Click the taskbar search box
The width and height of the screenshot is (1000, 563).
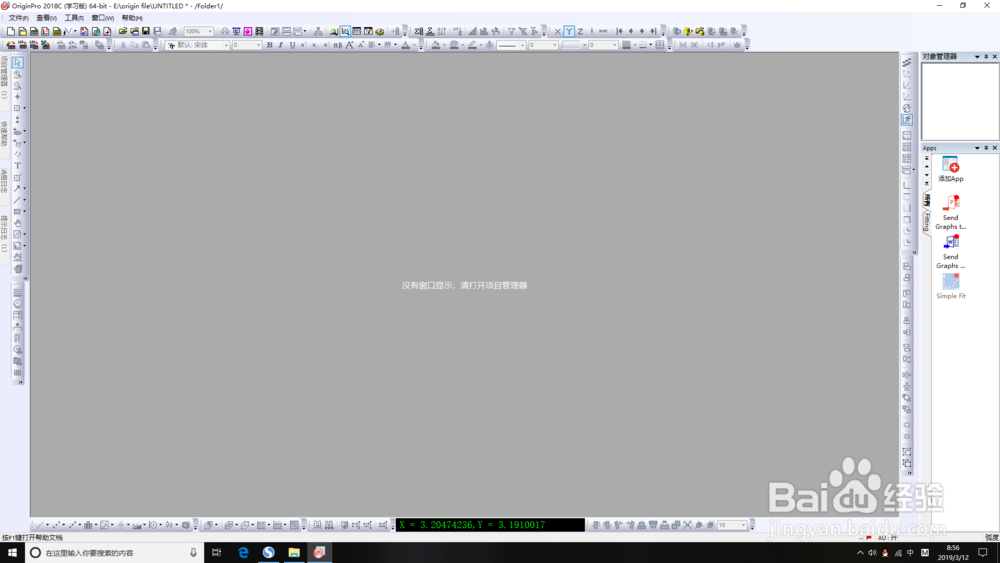click(x=115, y=552)
